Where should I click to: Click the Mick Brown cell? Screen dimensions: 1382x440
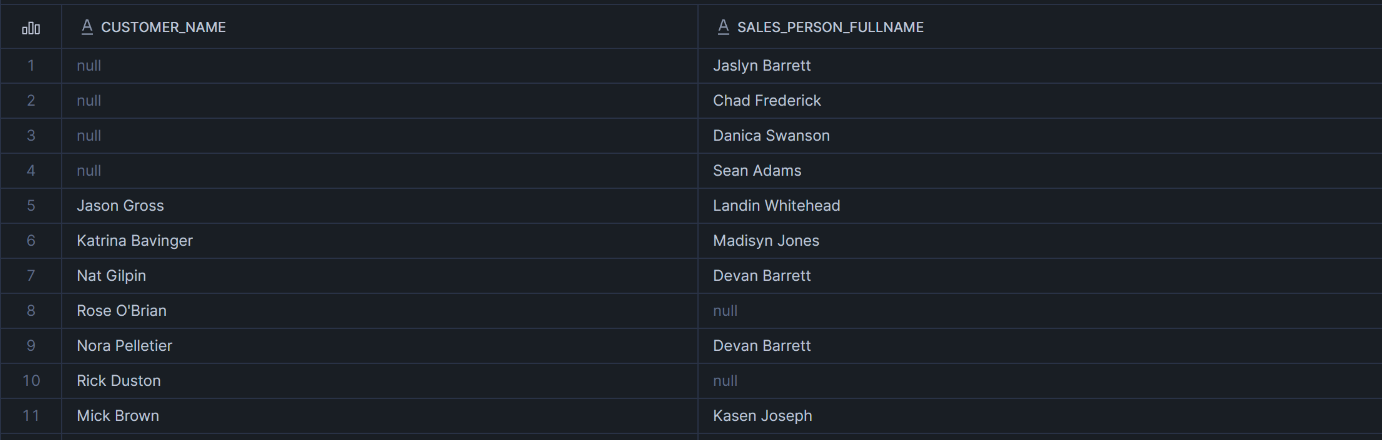(118, 416)
